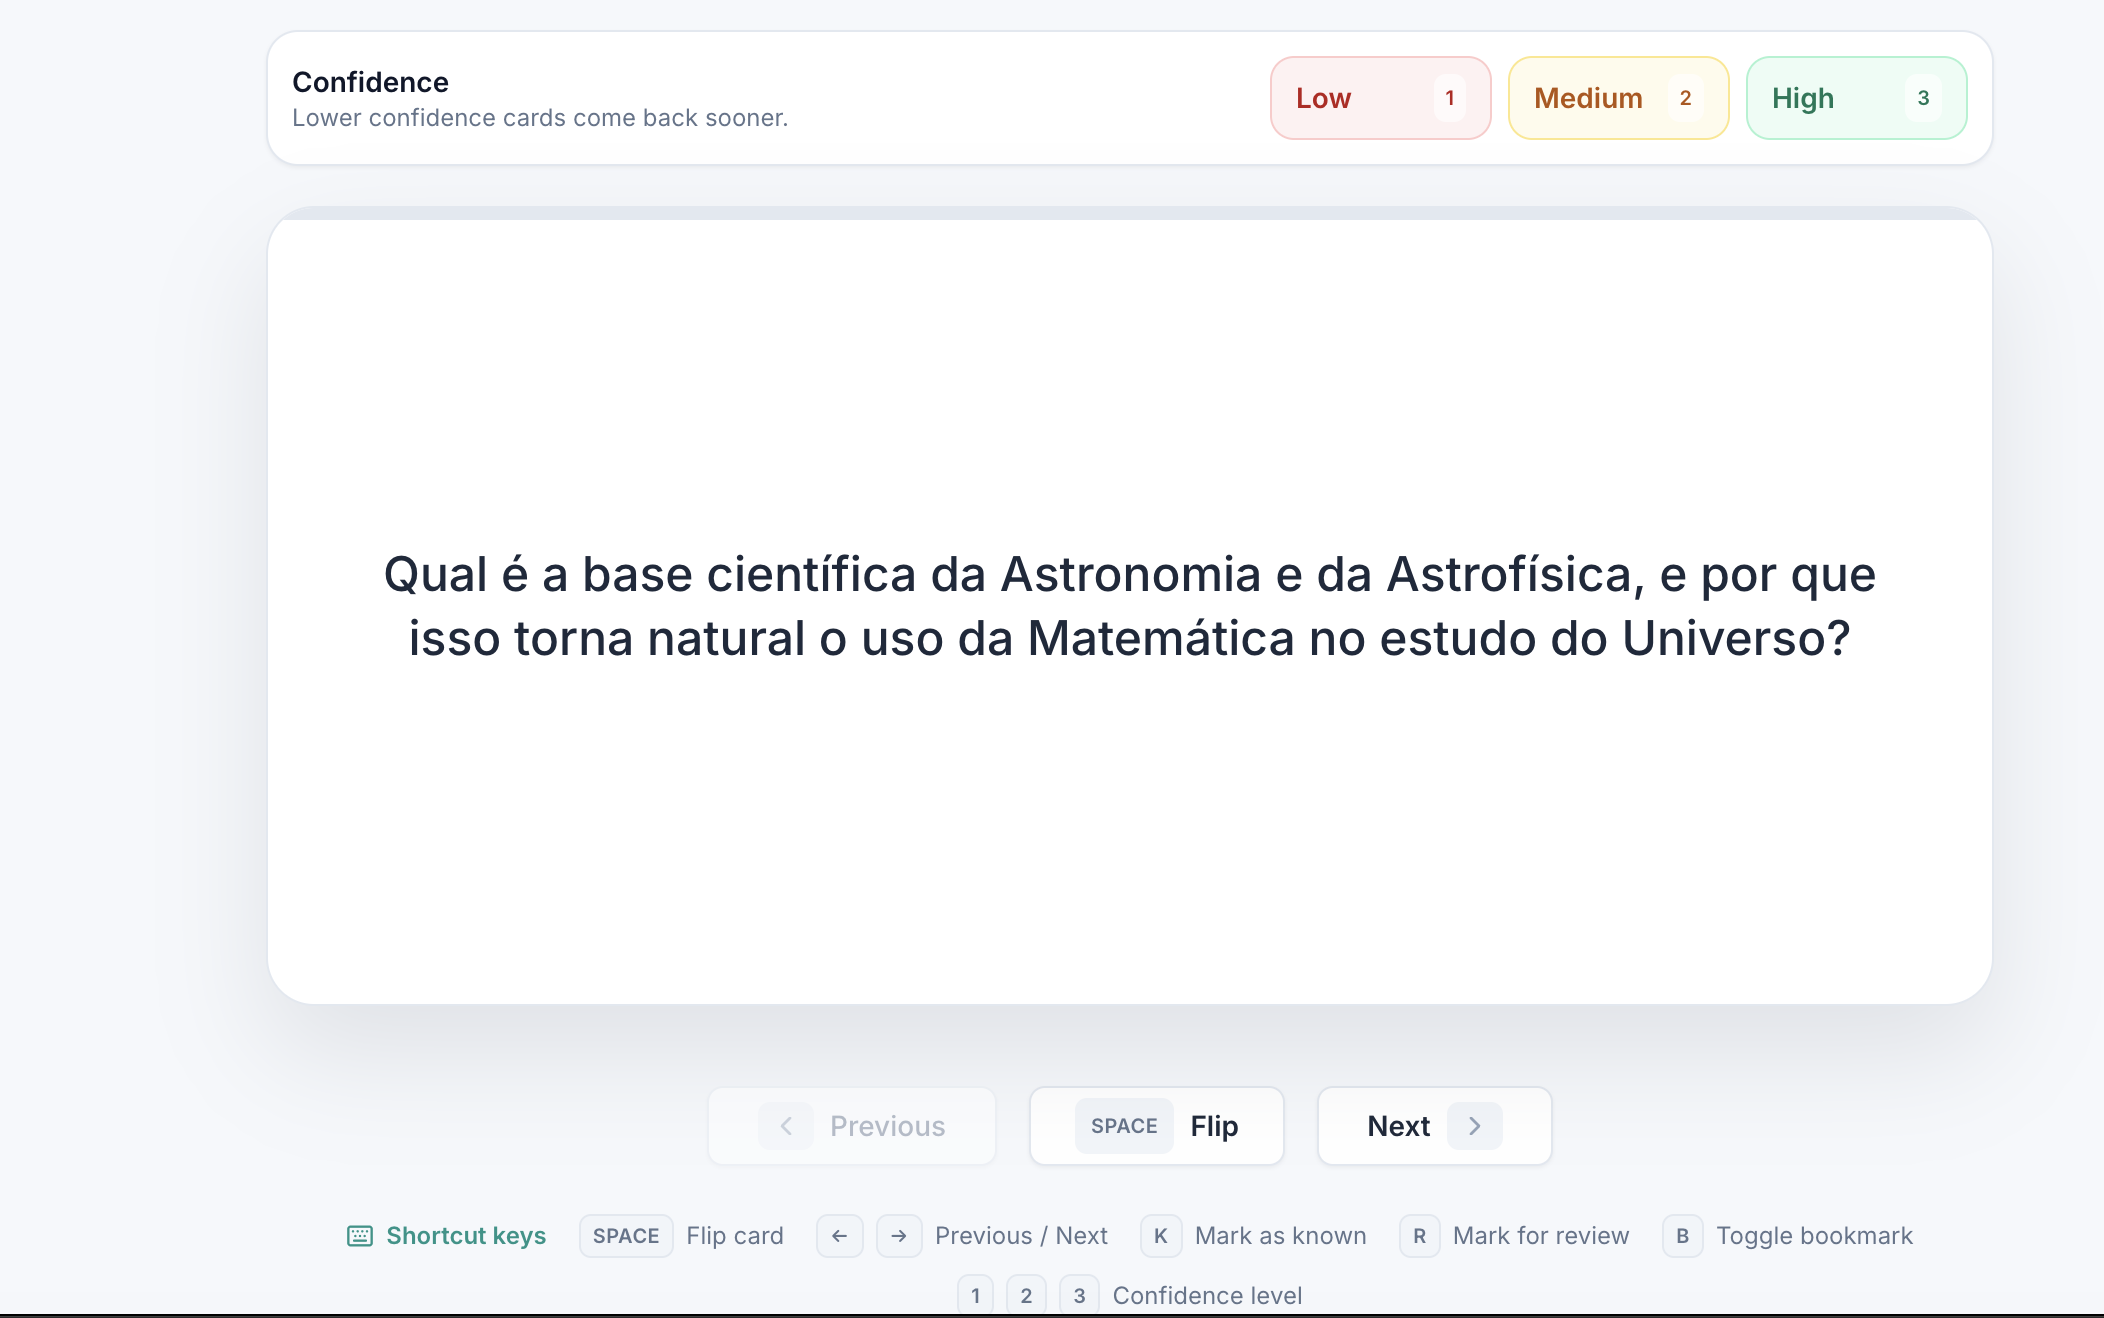Click the B key hint for Toggle bookmark
This screenshot has height=1318, width=2104.
[1683, 1236]
